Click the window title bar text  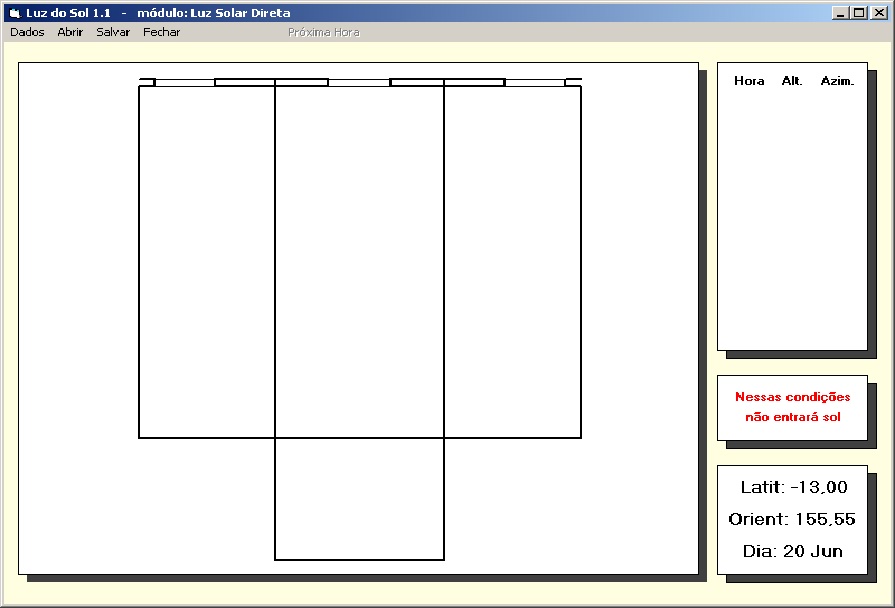pyautogui.click(x=158, y=13)
